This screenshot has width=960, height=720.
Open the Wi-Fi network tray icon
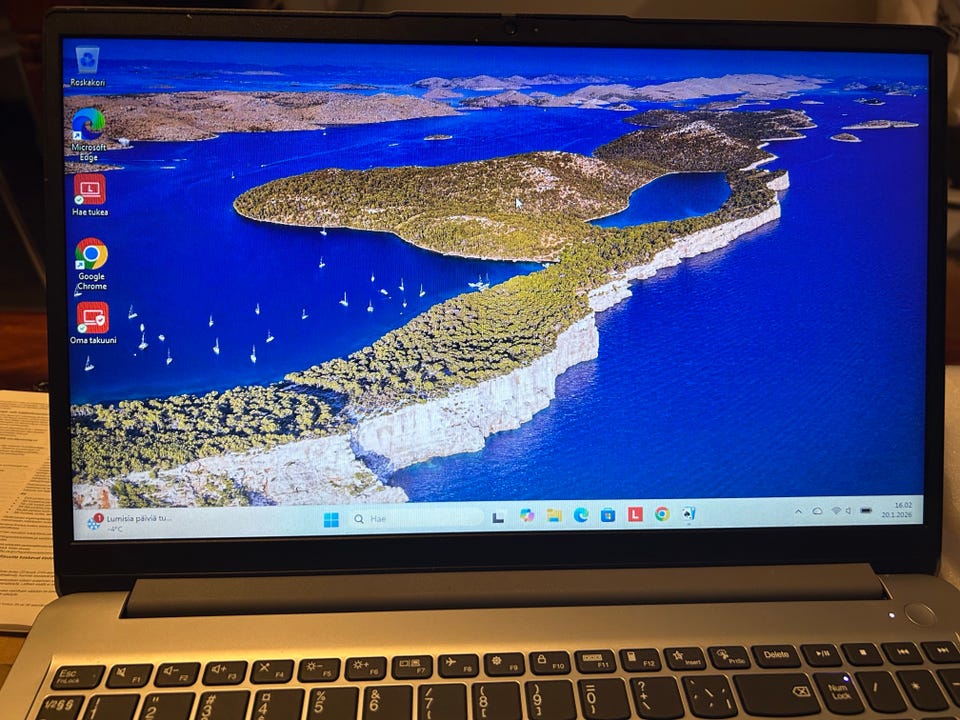pyautogui.click(x=836, y=511)
